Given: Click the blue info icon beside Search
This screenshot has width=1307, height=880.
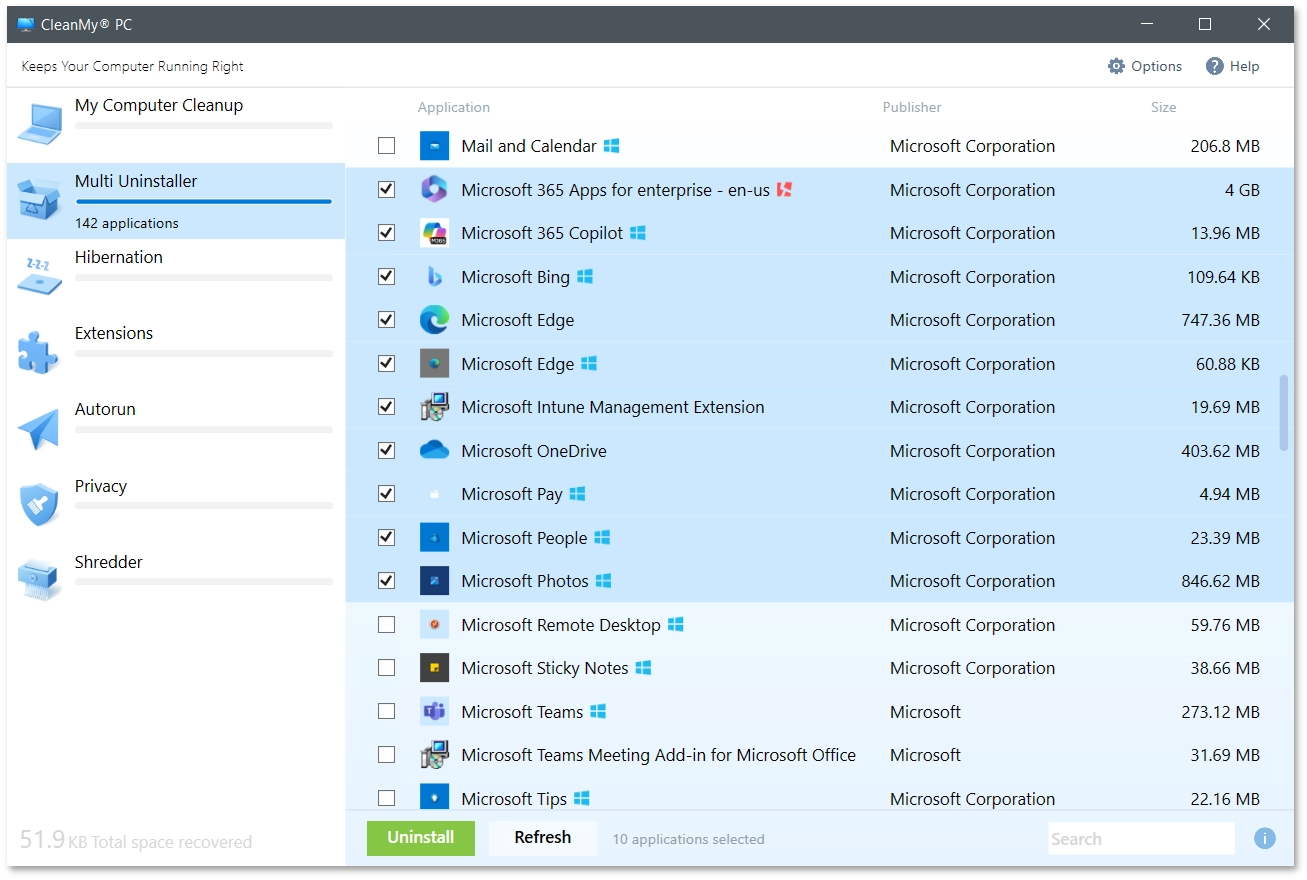Looking at the screenshot, I should (x=1264, y=839).
